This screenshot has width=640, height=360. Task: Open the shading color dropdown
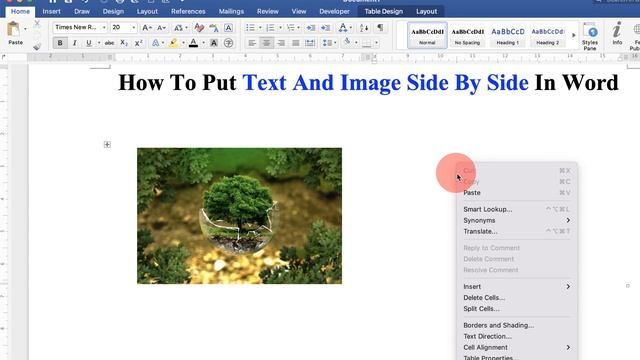coord(356,43)
